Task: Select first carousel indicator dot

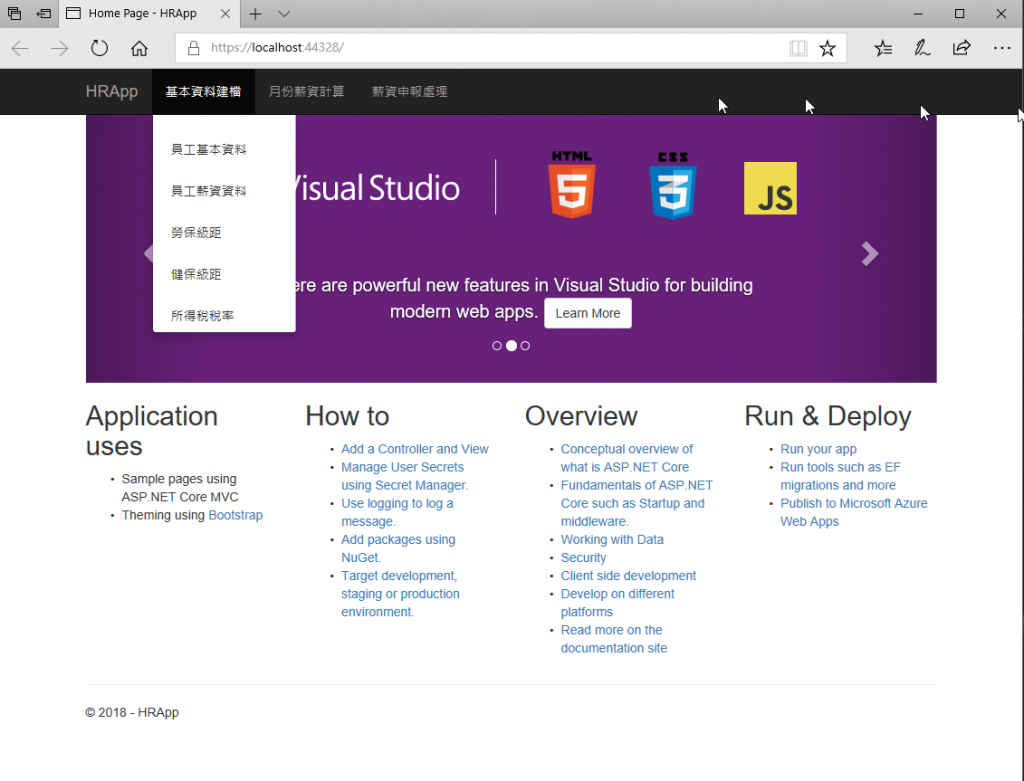Action: pyautogui.click(x=497, y=345)
